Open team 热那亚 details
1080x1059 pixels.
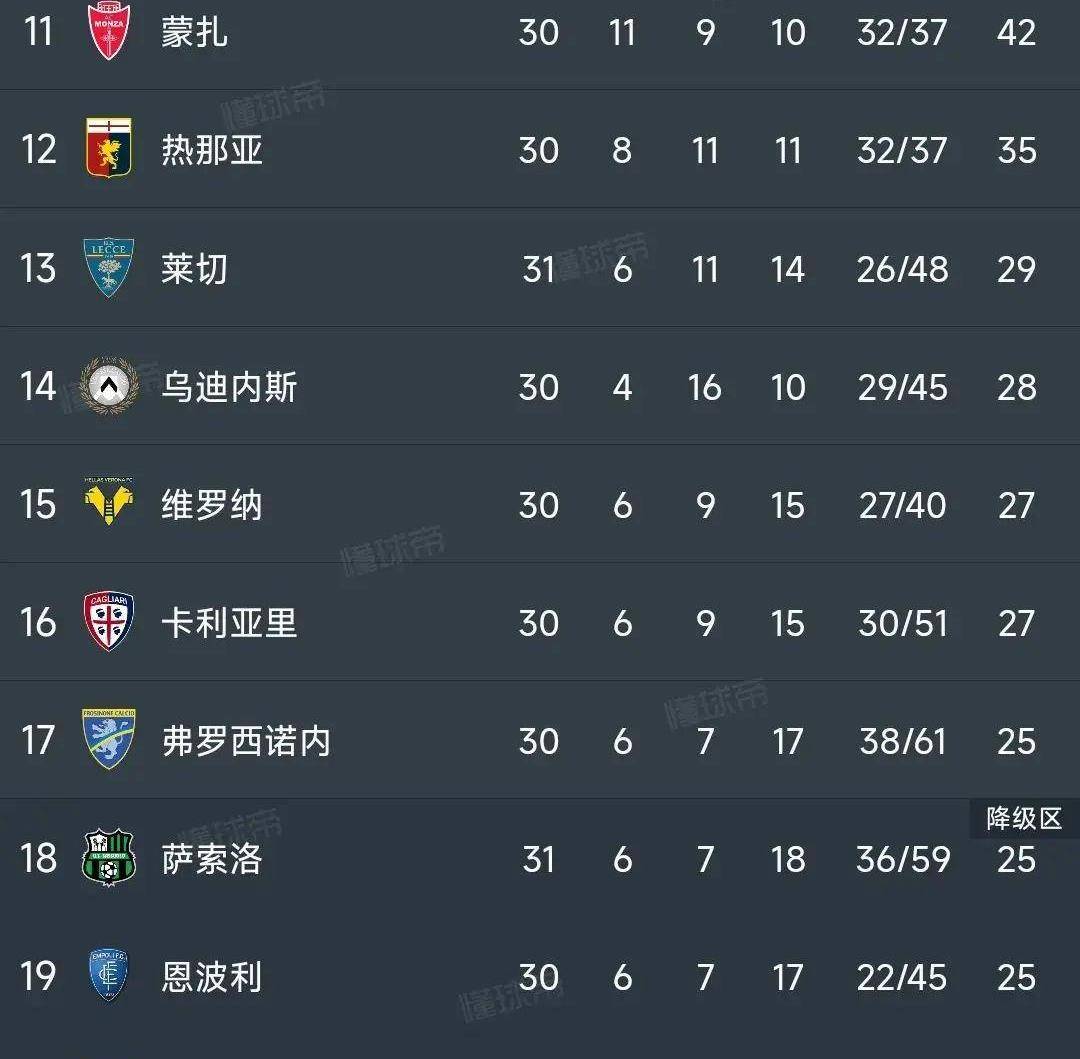tap(211, 150)
